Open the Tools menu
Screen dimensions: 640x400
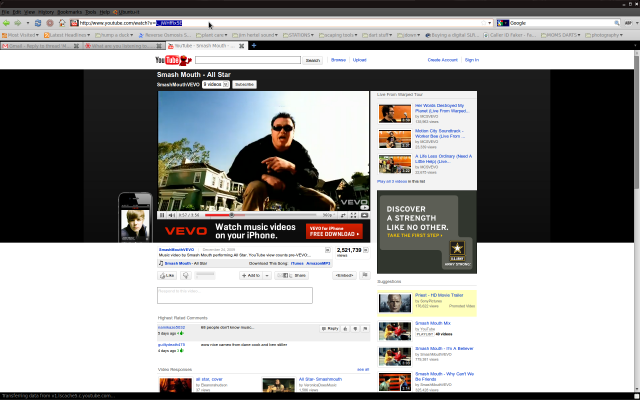[91, 12]
